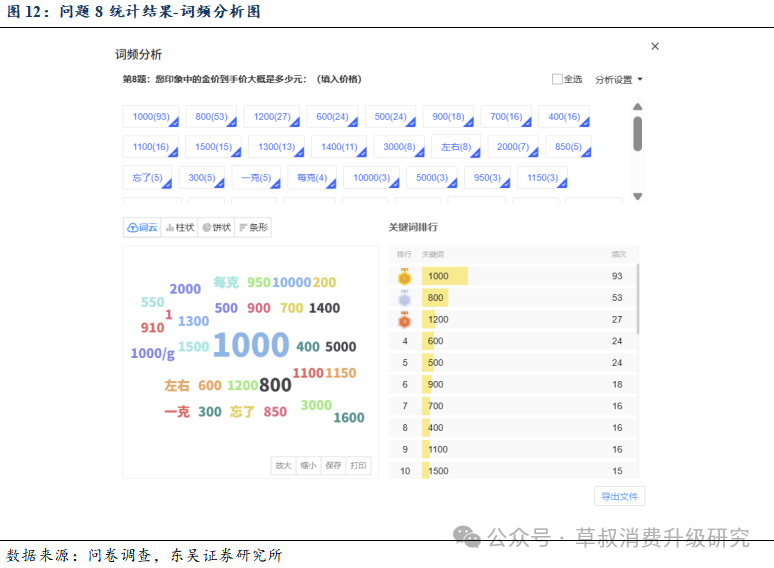Switch to the 柱状 chart tab
This screenshot has height=568, width=774.
point(180,227)
